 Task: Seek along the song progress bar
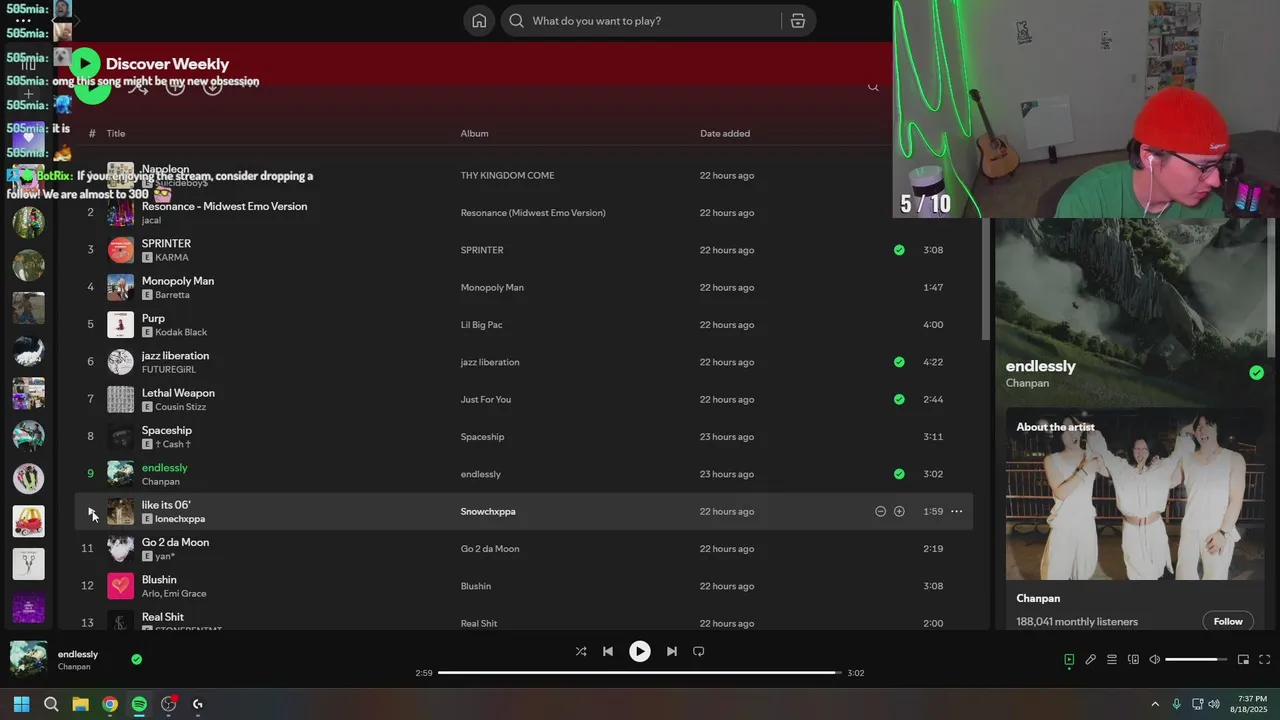[x=639, y=673]
